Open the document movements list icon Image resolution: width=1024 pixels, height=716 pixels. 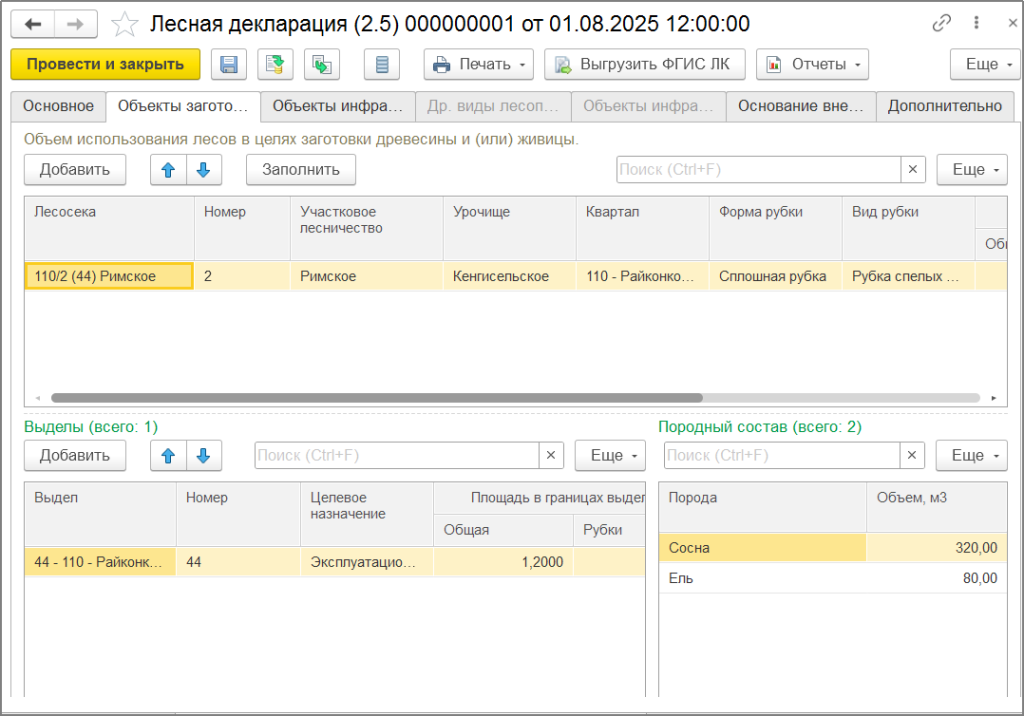tap(382, 64)
